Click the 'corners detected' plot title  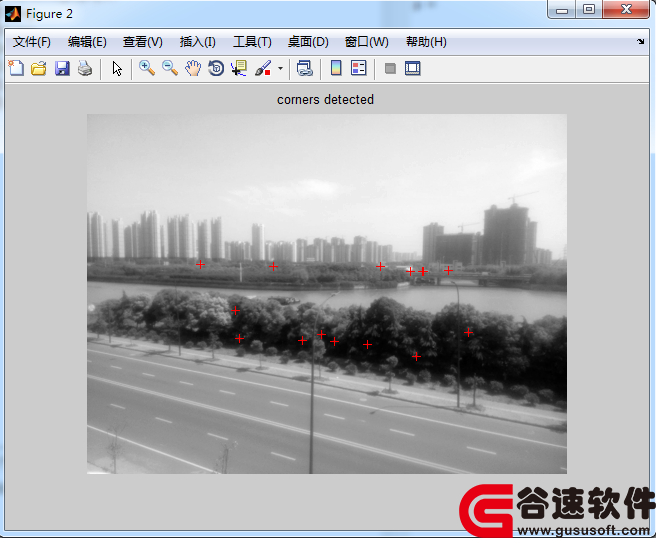(325, 100)
